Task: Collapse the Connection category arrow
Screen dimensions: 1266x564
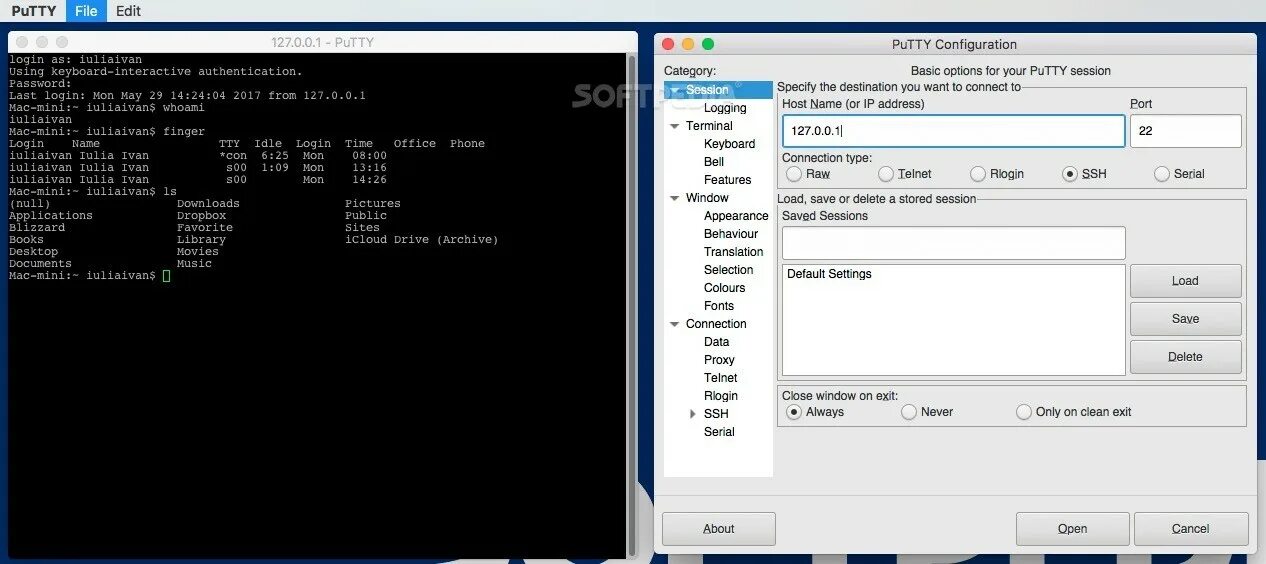Action: pyautogui.click(x=675, y=324)
